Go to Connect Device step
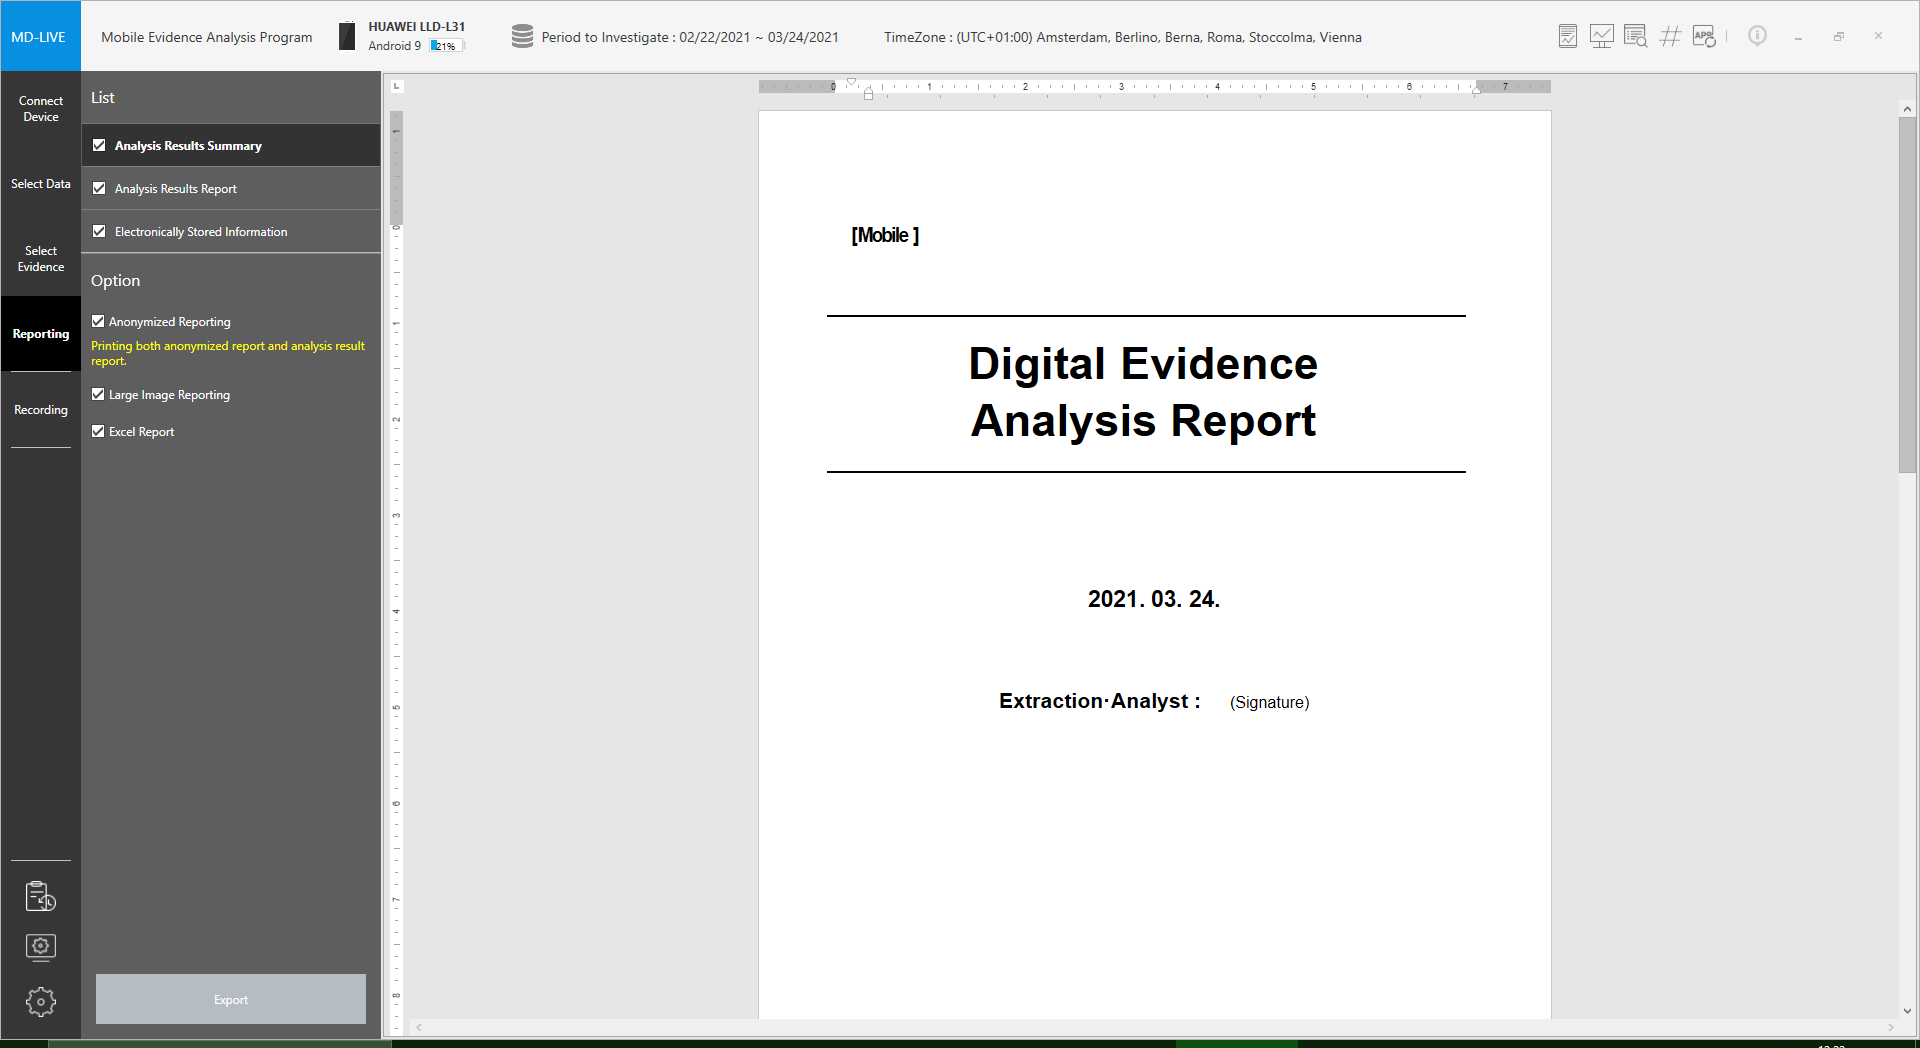Screen dimensions: 1920x1048 (x=40, y=109)
